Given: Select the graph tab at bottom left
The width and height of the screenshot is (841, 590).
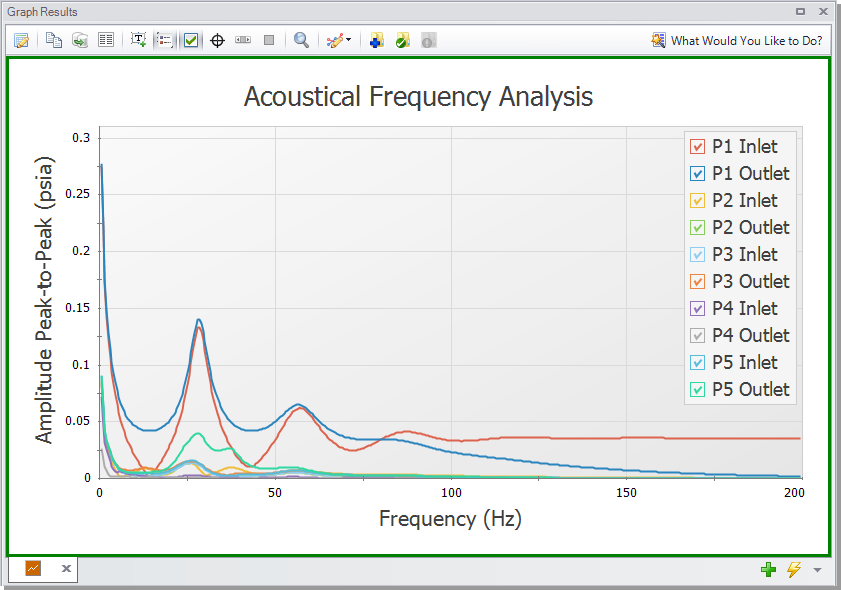Looking at the screenshot, I should pos(33,568).
